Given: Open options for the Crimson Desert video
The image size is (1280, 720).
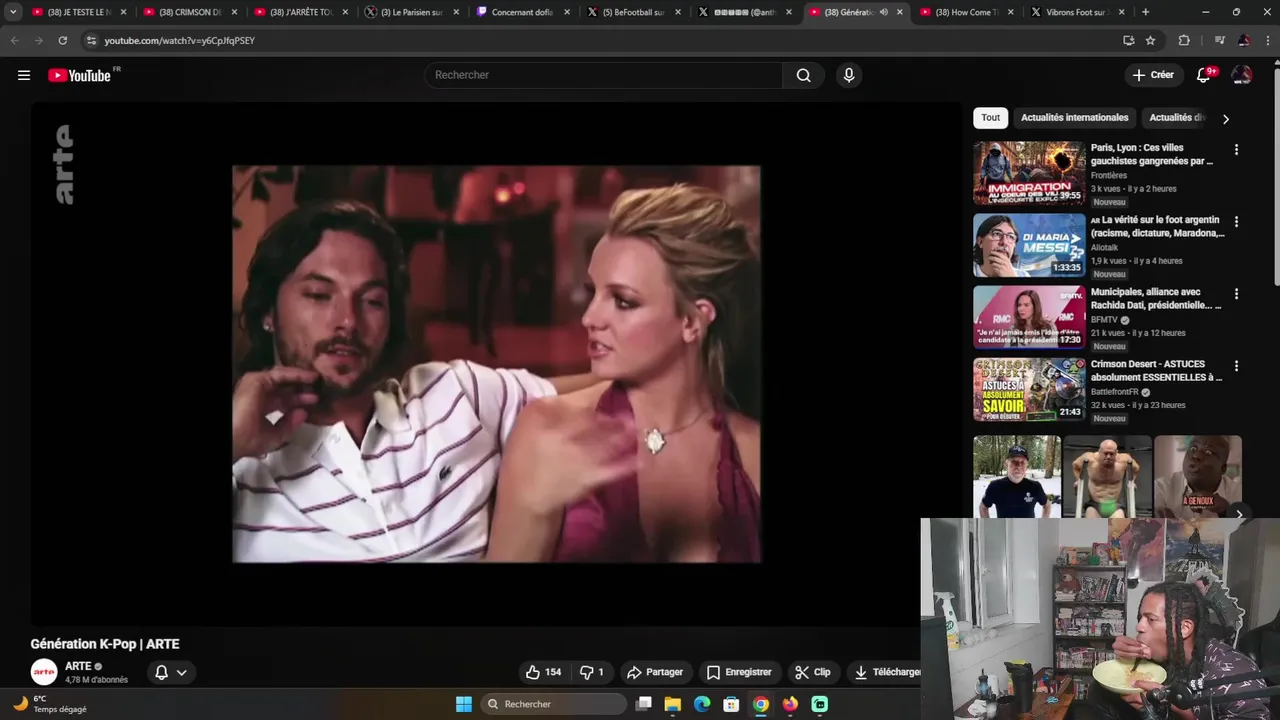Looking at the screenshot, I should coord(1236,366).
